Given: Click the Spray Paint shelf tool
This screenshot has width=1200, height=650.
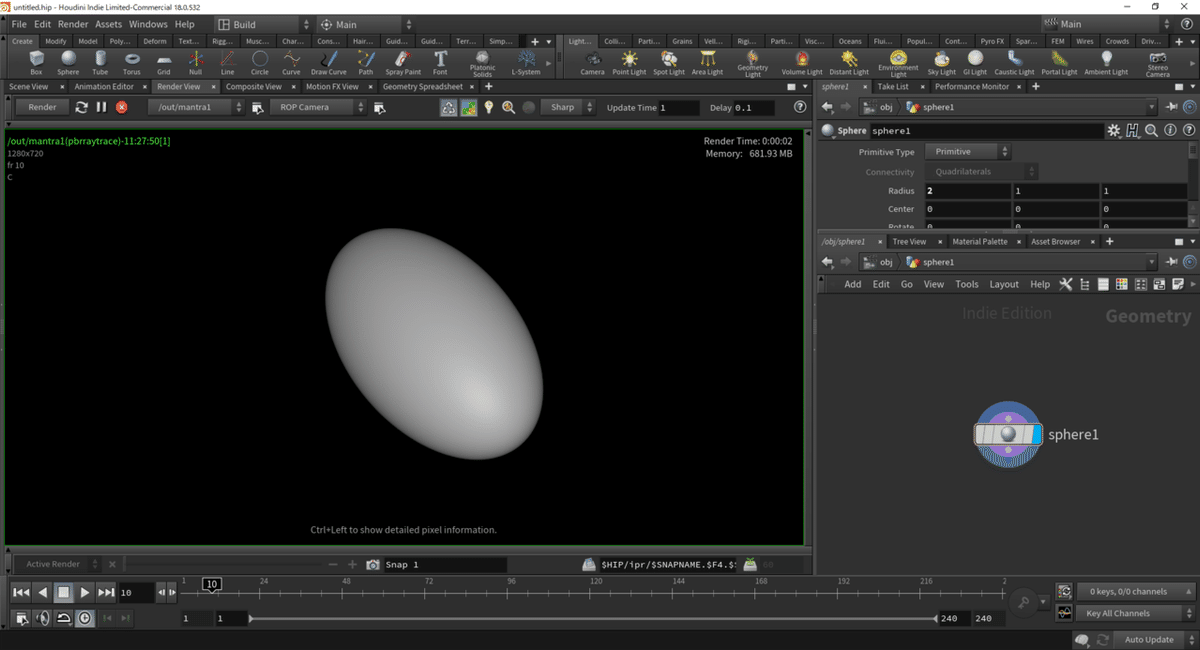Looking at the screenshot, I should point(401,63).
